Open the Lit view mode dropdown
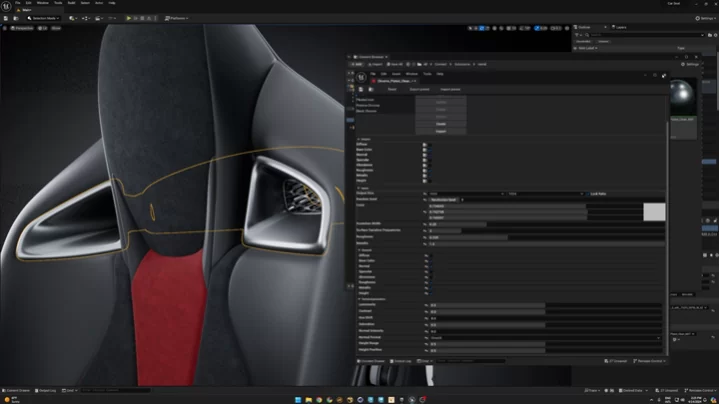The width and height of the screenshot is (719, 404). [43, 28]
